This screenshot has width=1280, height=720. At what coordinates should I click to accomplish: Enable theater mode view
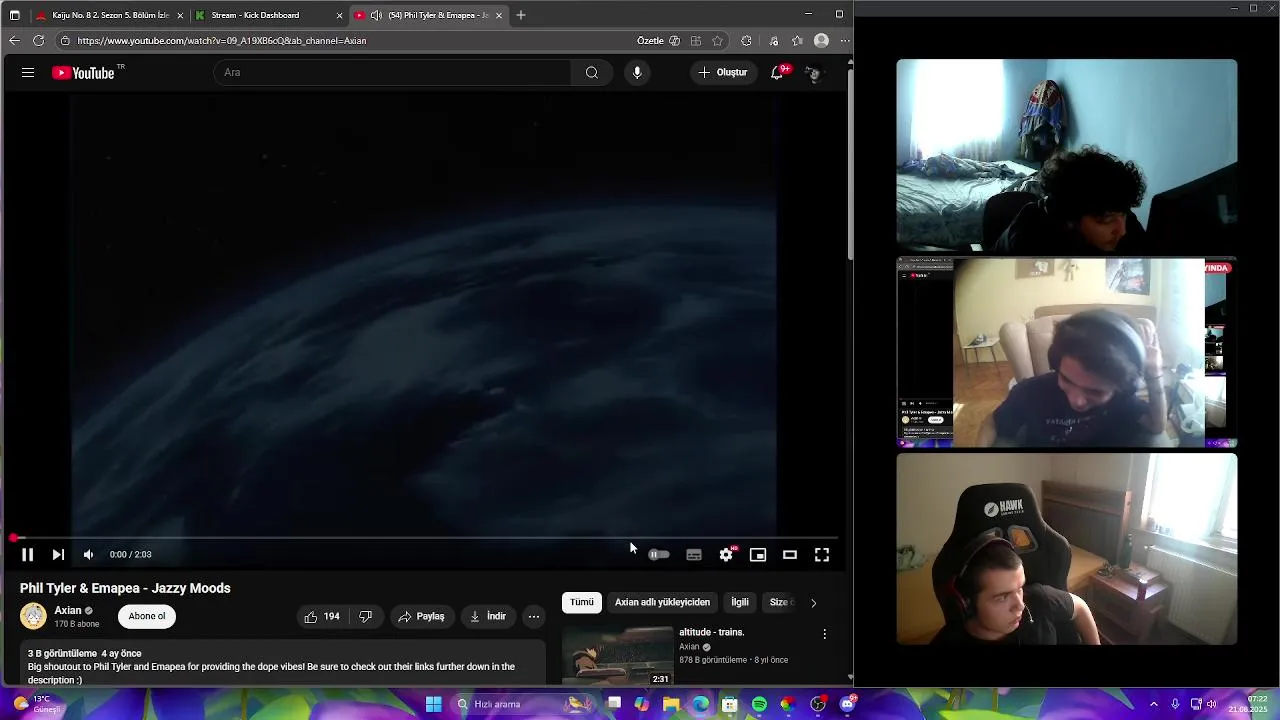[790, 554]
